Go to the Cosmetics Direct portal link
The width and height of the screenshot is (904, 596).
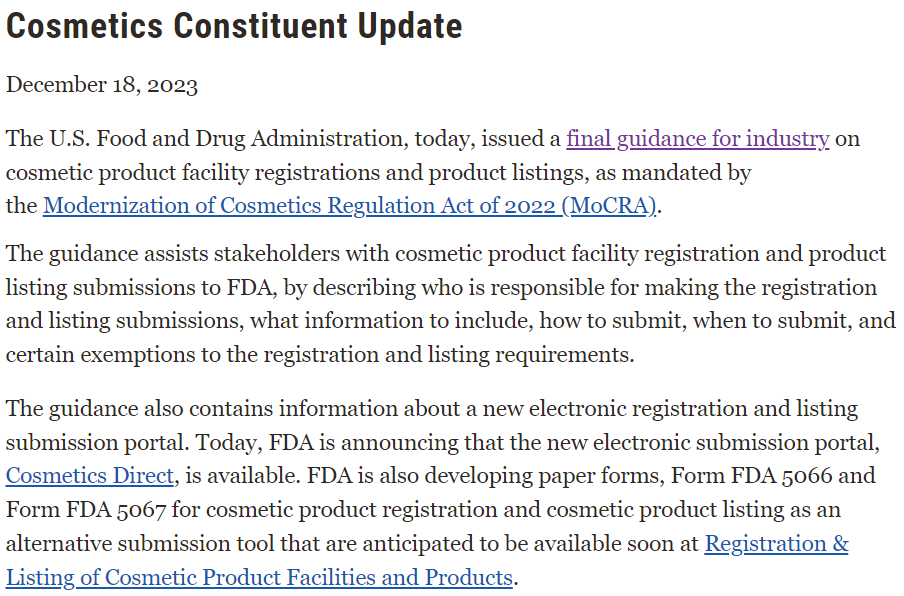tap(91, 475)
